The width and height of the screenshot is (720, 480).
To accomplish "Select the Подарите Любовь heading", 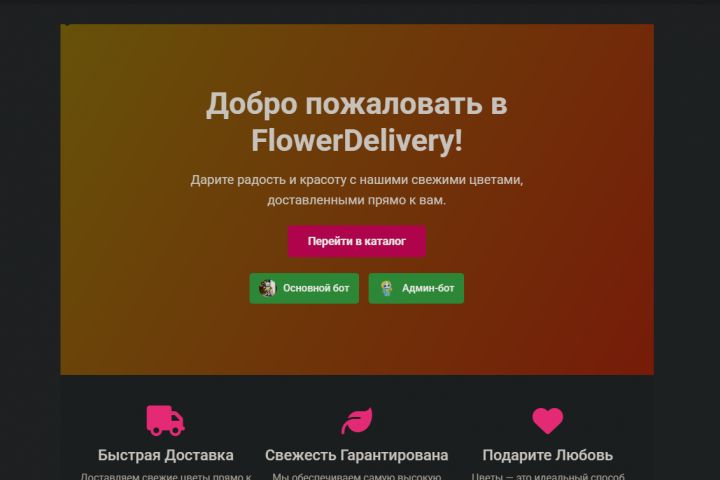I will [547, 455].
